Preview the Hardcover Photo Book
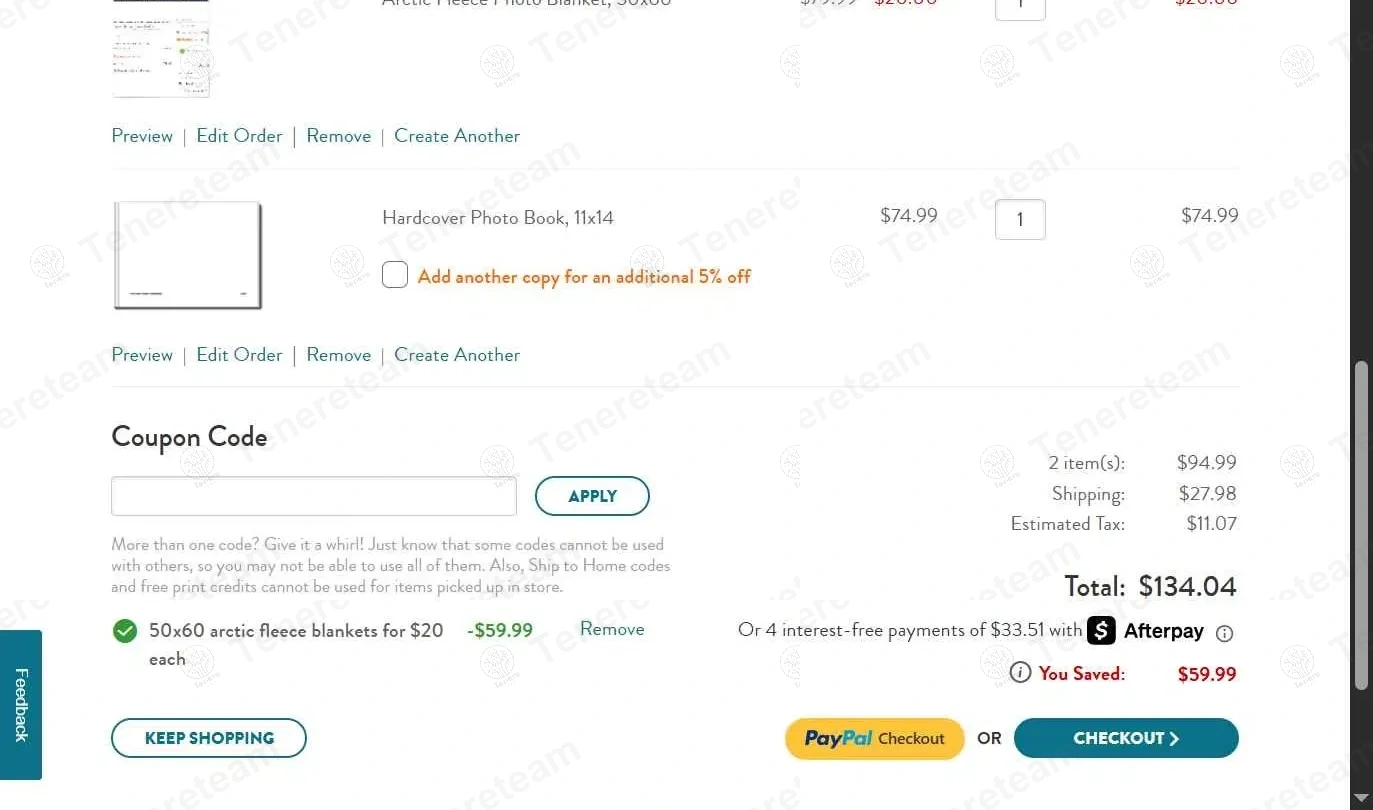Screen dimensions: 1373x810 tap(142, 355)
